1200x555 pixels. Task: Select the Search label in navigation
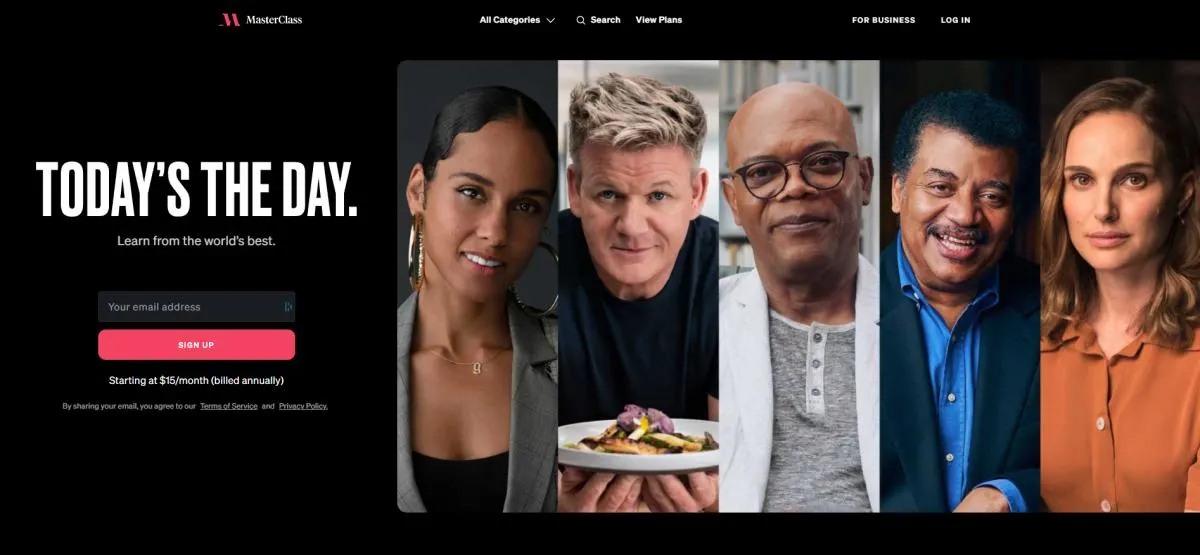pos(605,20)
